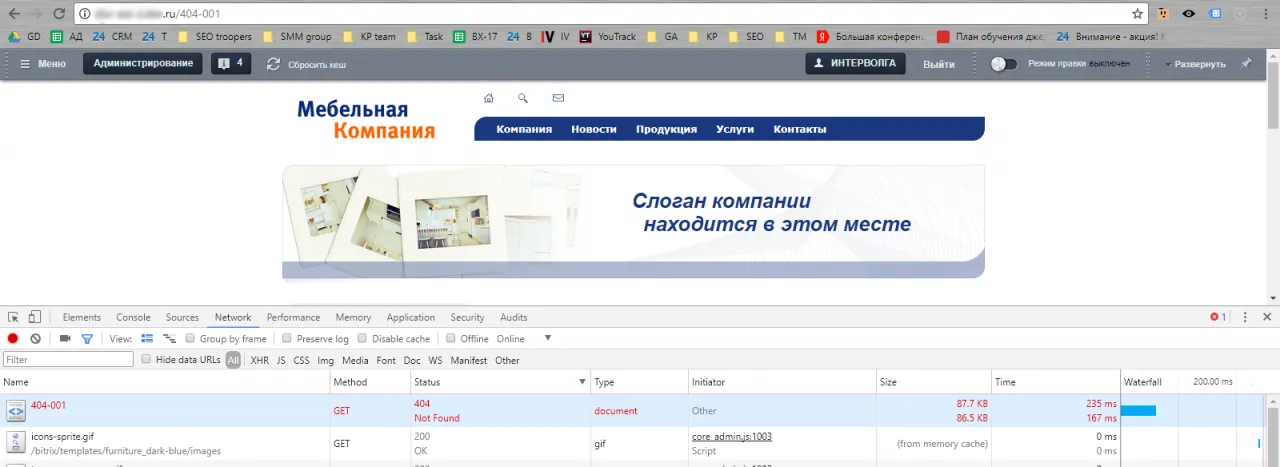Image resolution: width=1280 pixels, height=467 pixels.
Task: Switch to the Sources tab
Action: pyautogui.click(x=182, y=317)
